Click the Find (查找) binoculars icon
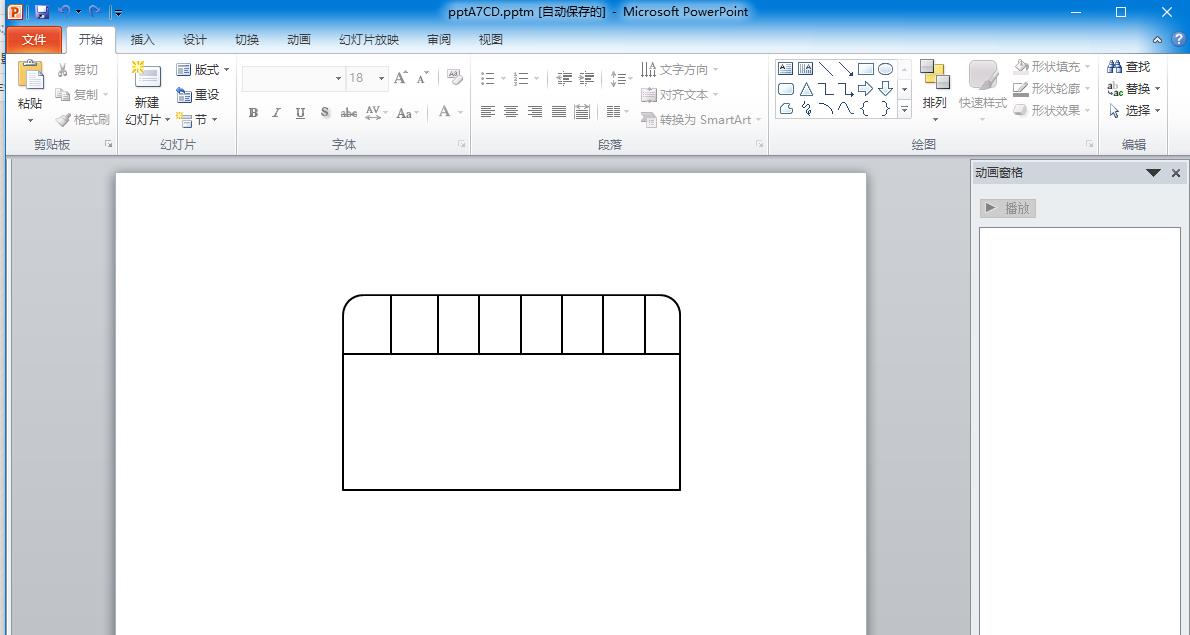 point(1114,67)
